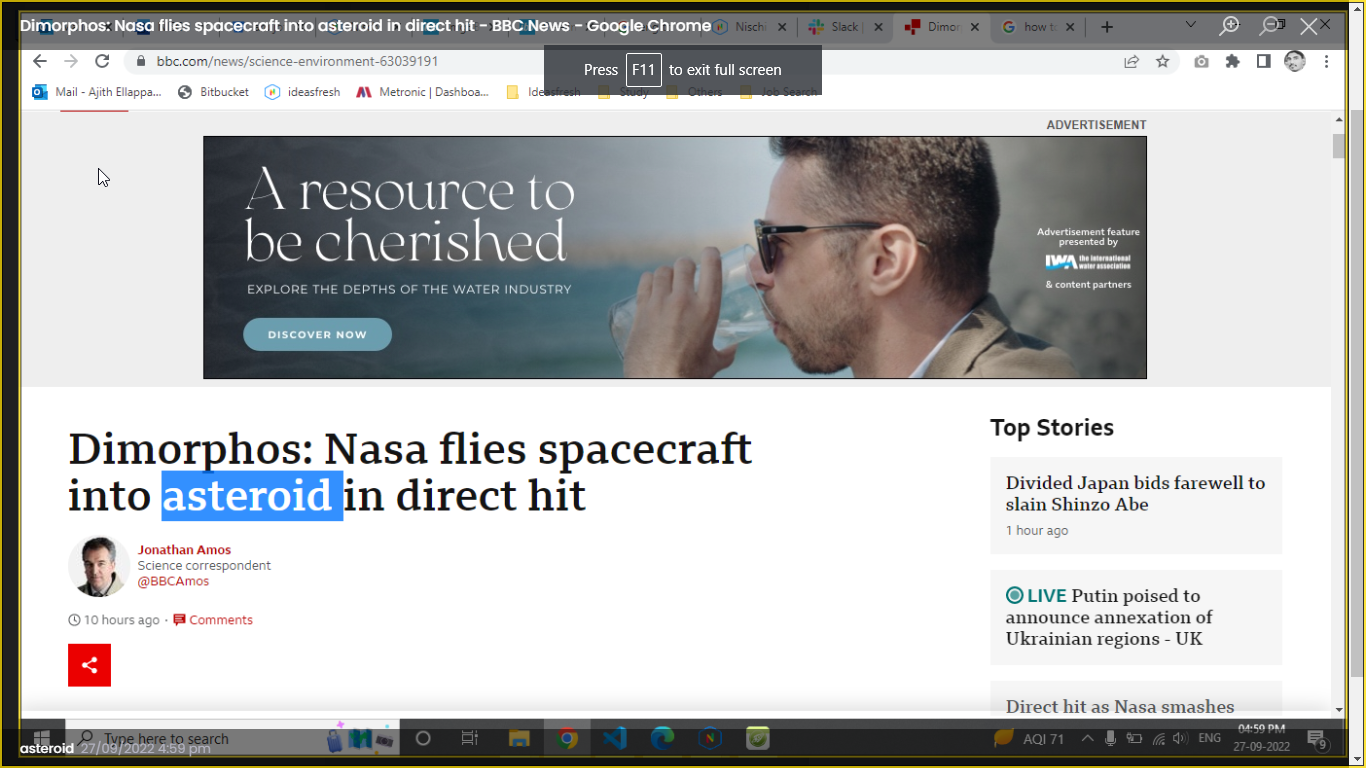Click the page's vertical scrollbar thumb
This screenshot has width=1366, height=768.
click(1339, 146)
